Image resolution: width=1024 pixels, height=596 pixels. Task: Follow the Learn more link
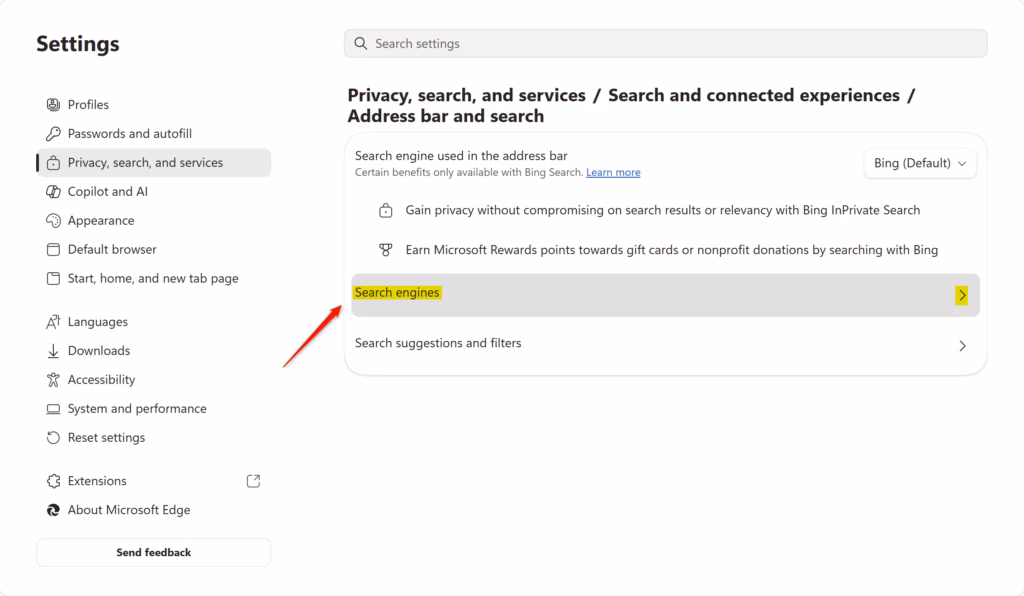click(613, 172)
